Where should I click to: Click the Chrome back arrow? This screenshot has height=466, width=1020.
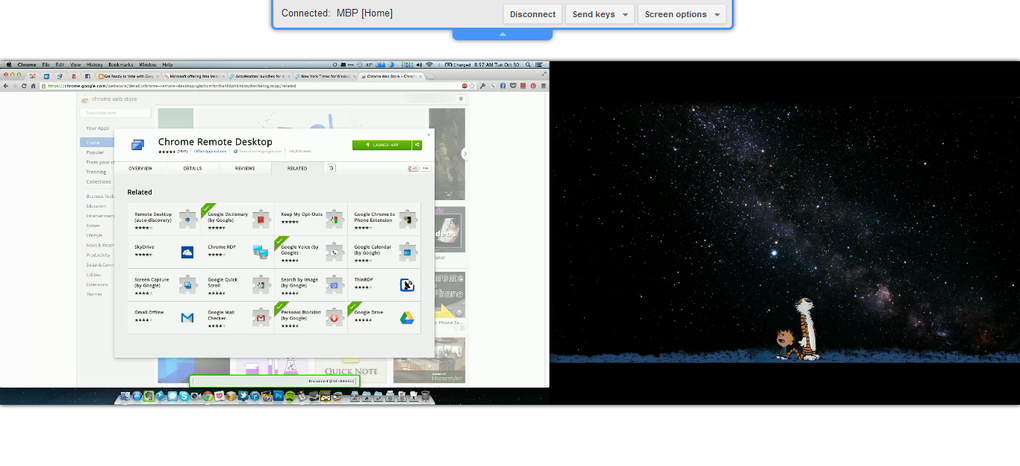click(5, 86)
